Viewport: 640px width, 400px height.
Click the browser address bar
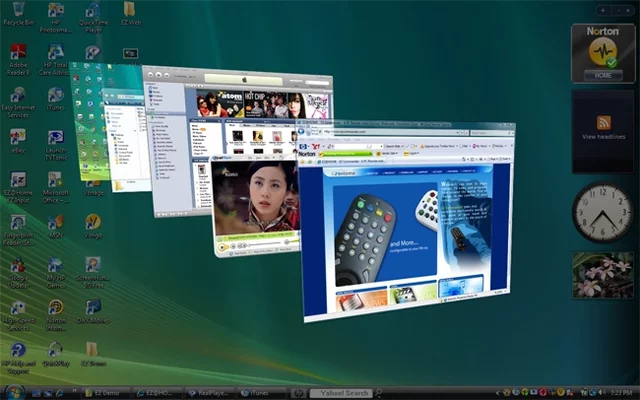pyautogui.click(x=390, y=132)
